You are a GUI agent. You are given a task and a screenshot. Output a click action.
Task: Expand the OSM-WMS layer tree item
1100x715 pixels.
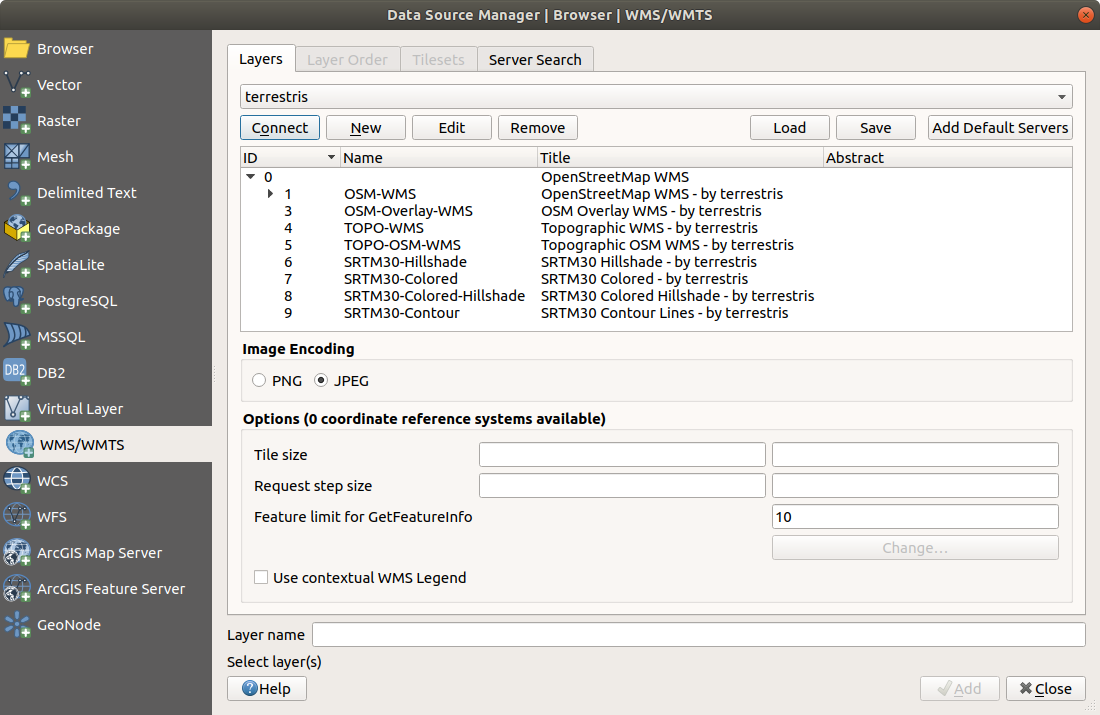pyautogui.click(x=271, y=194)
